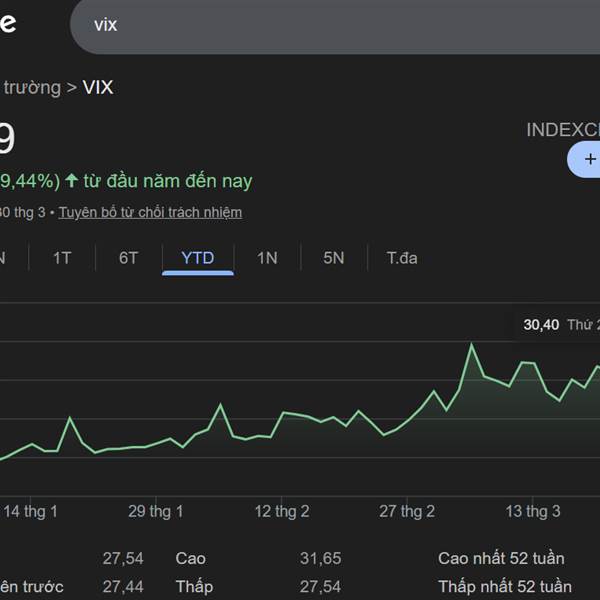600x600 pixels.
Task: Select the 6T time range tab
Action: click(129, 258)
